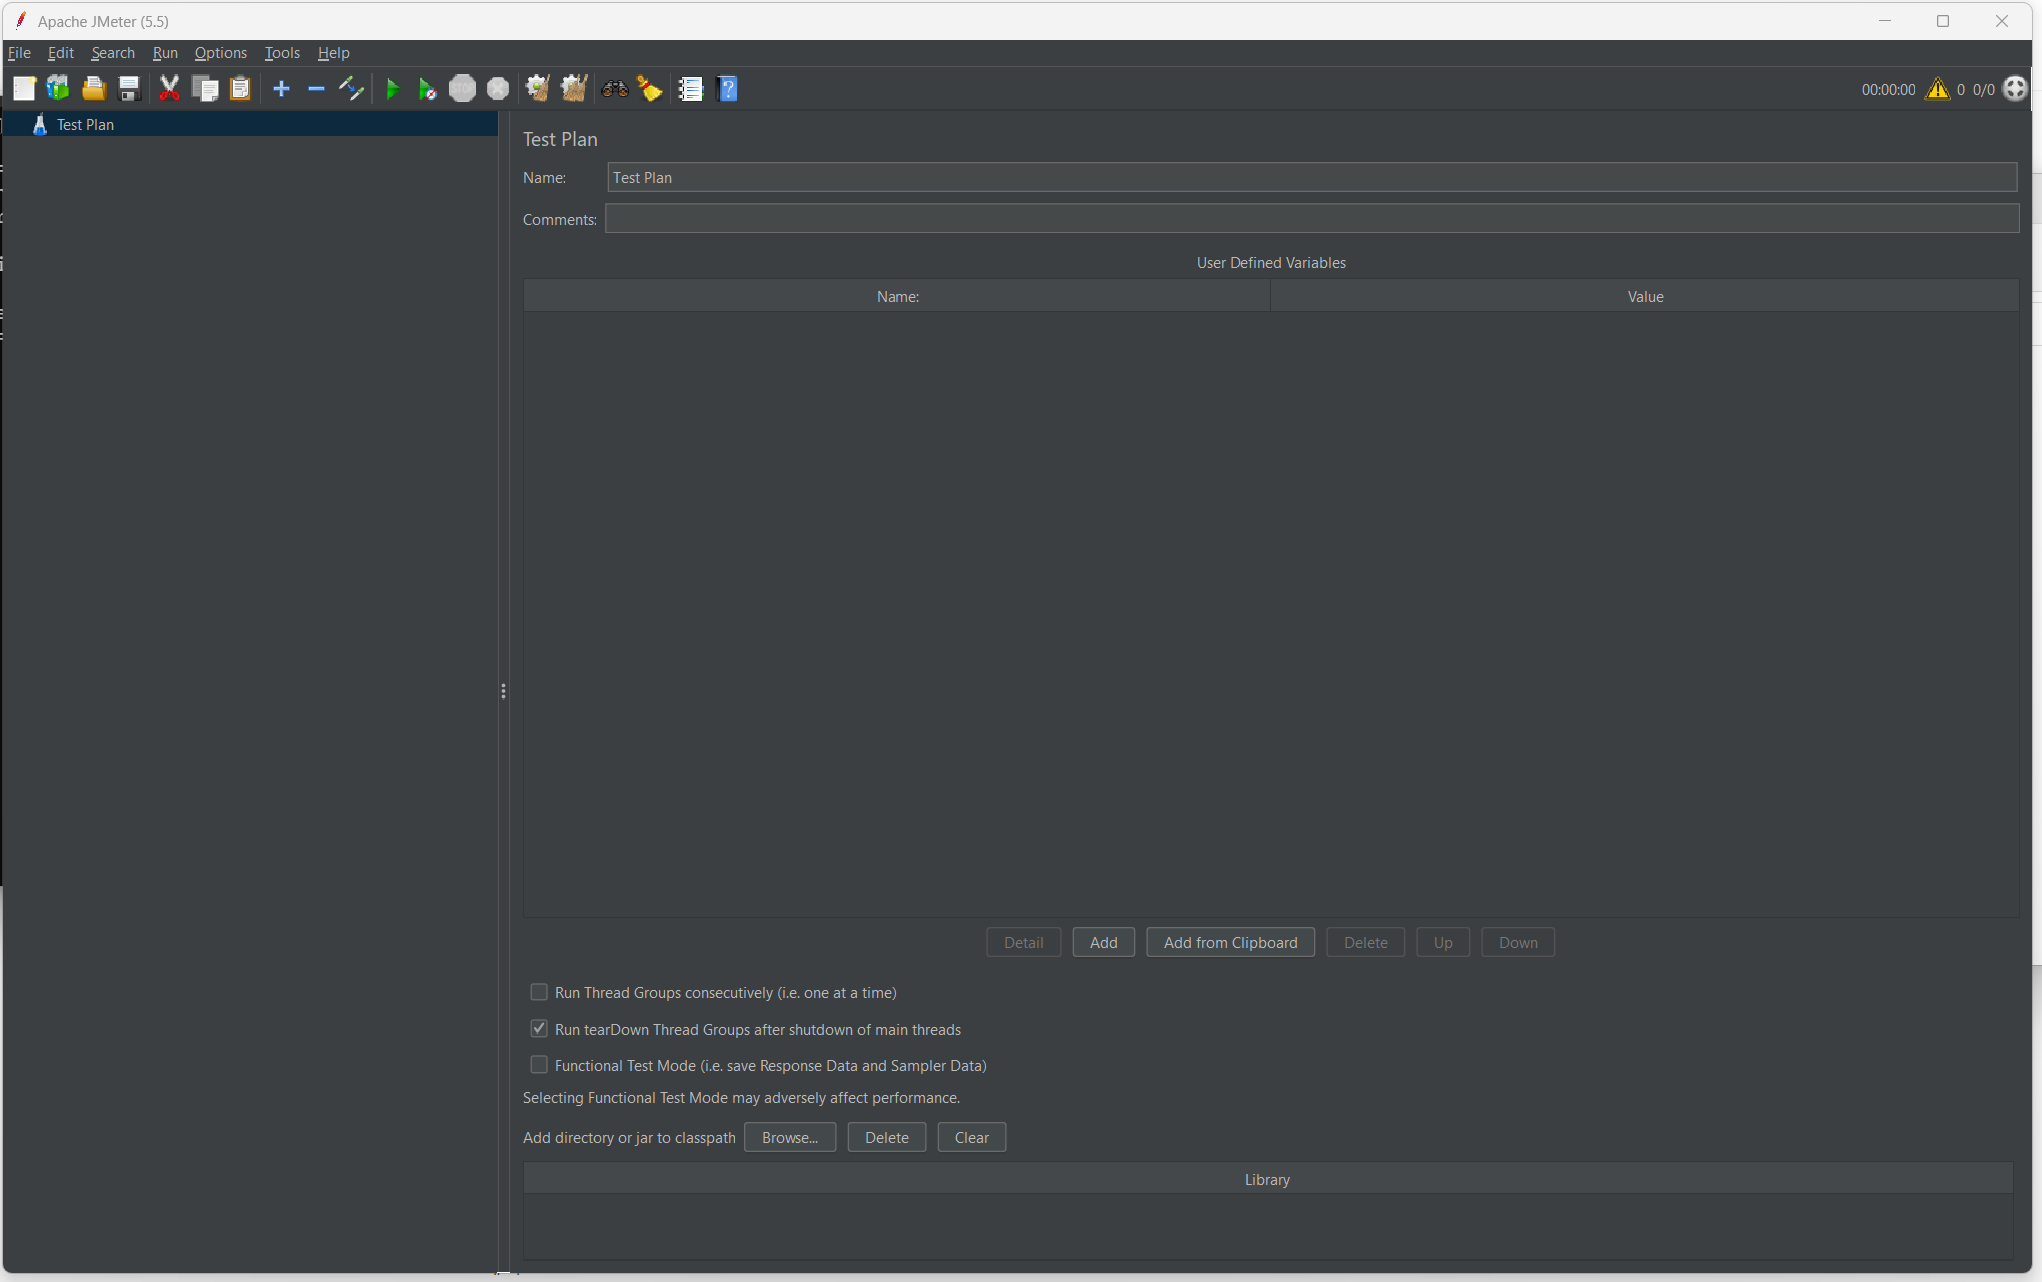Click Start no pauses icon
Image resolution: width=2042 pixels, height=1282 pixels.
427,89
